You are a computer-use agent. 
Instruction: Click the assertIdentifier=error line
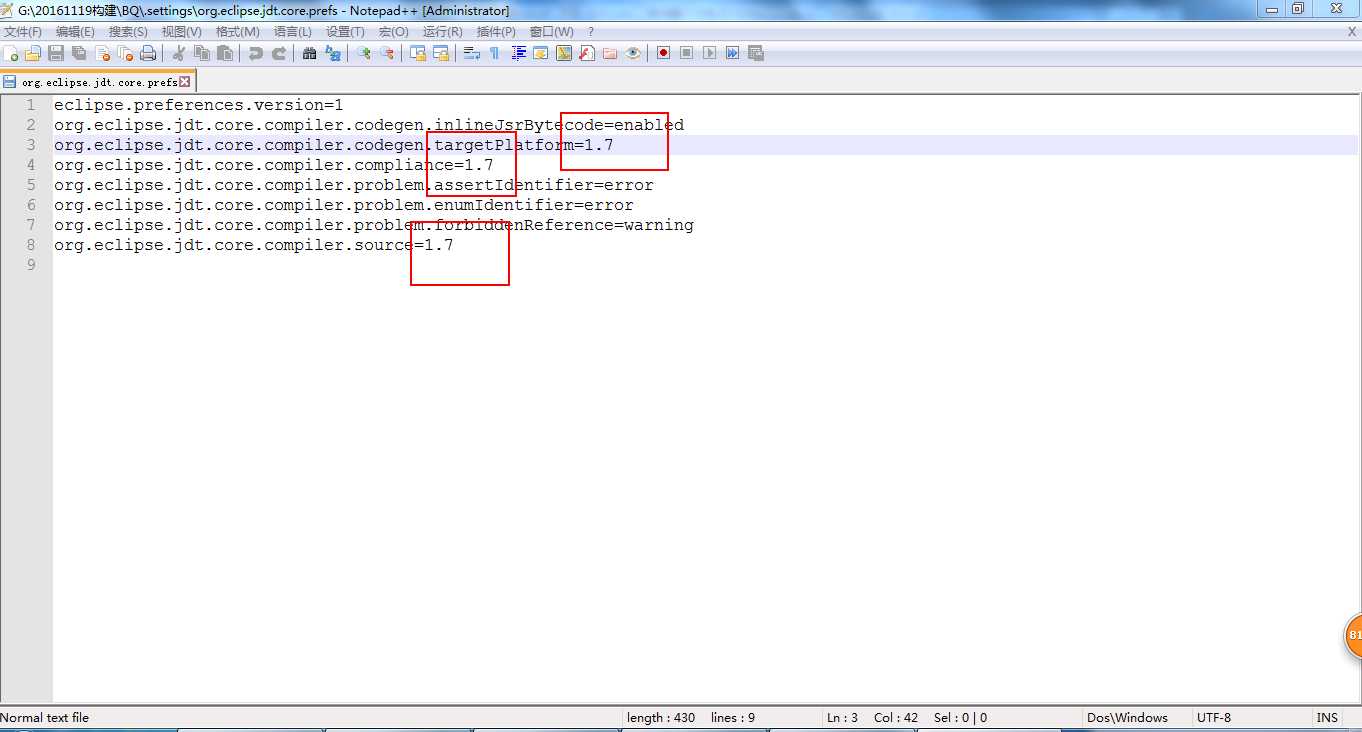coord(354,185)
